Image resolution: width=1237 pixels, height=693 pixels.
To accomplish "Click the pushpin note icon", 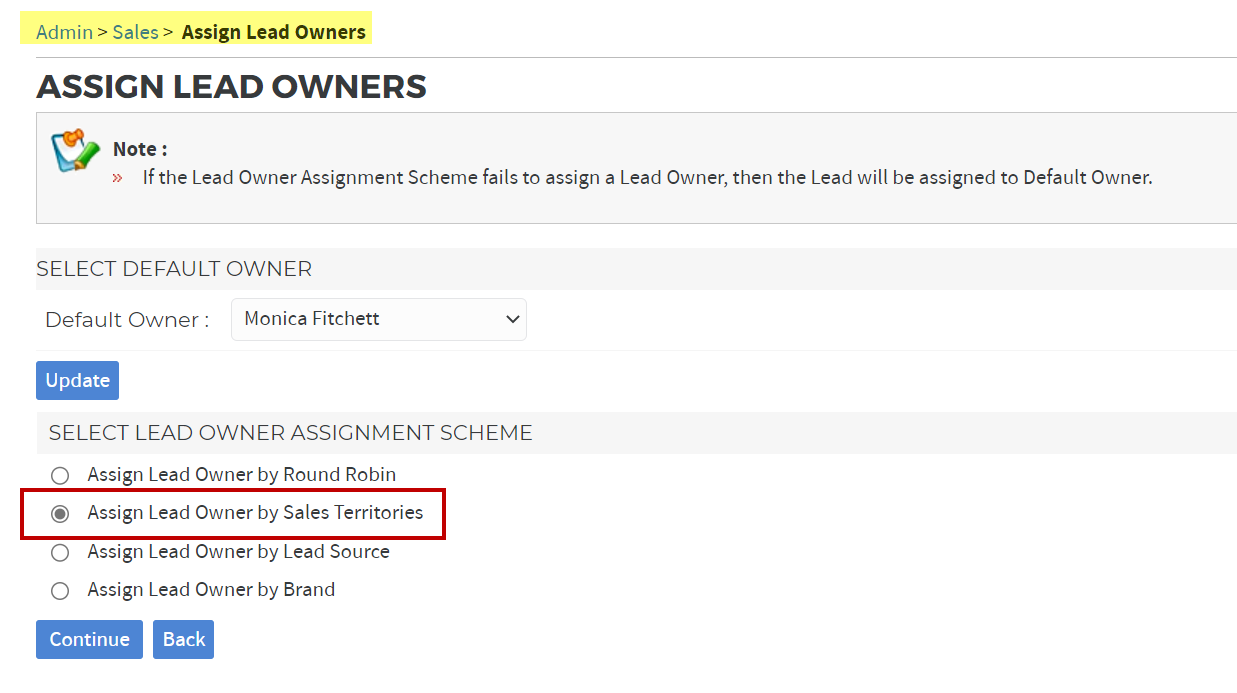I will tap(75, 151).
